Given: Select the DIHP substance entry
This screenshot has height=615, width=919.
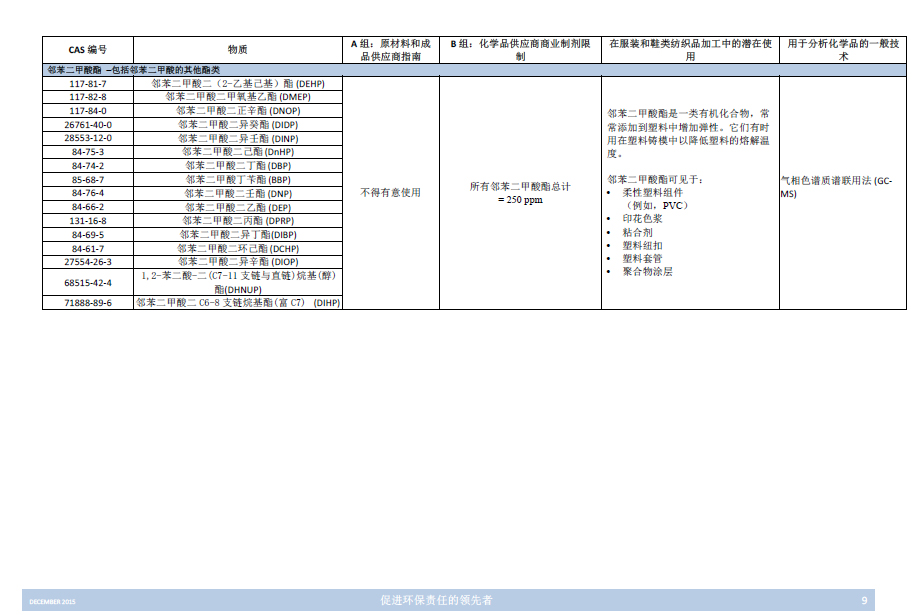Looking at the screenshot, I should (237, 302).
